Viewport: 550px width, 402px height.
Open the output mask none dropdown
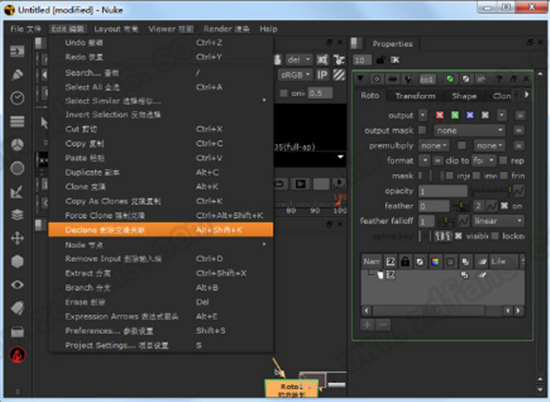point(469,130)
